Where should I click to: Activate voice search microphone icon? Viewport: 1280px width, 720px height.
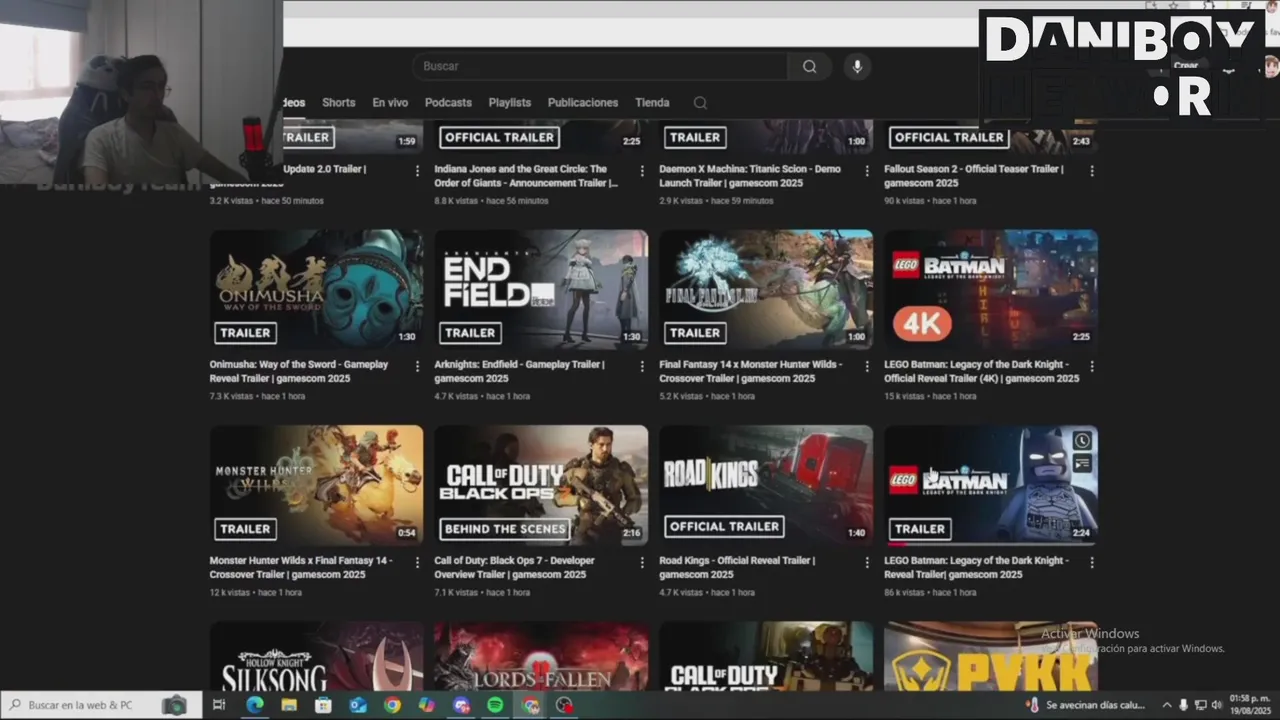[856, 67]
